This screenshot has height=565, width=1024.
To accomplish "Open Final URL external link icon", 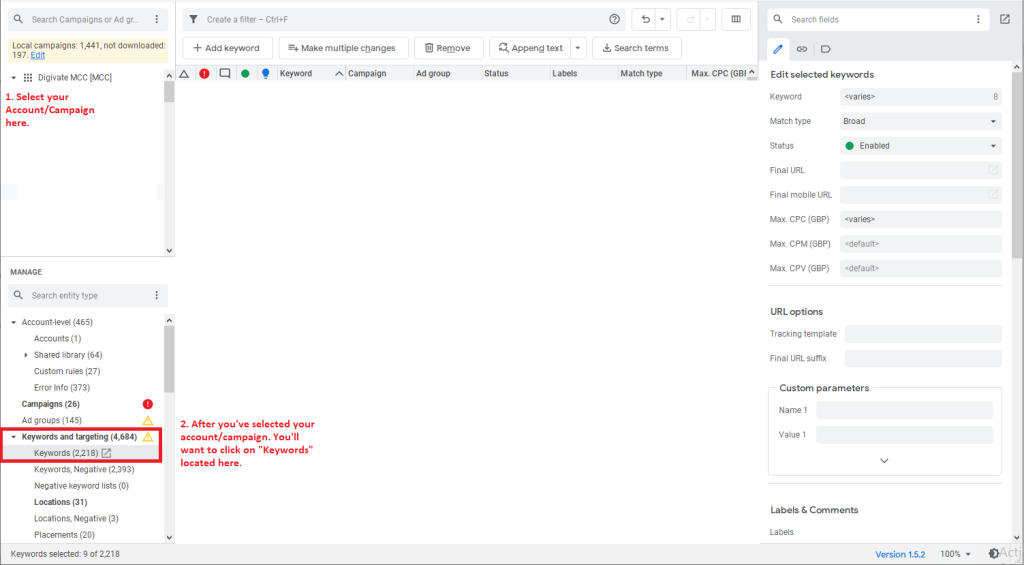I will (993, 170).
